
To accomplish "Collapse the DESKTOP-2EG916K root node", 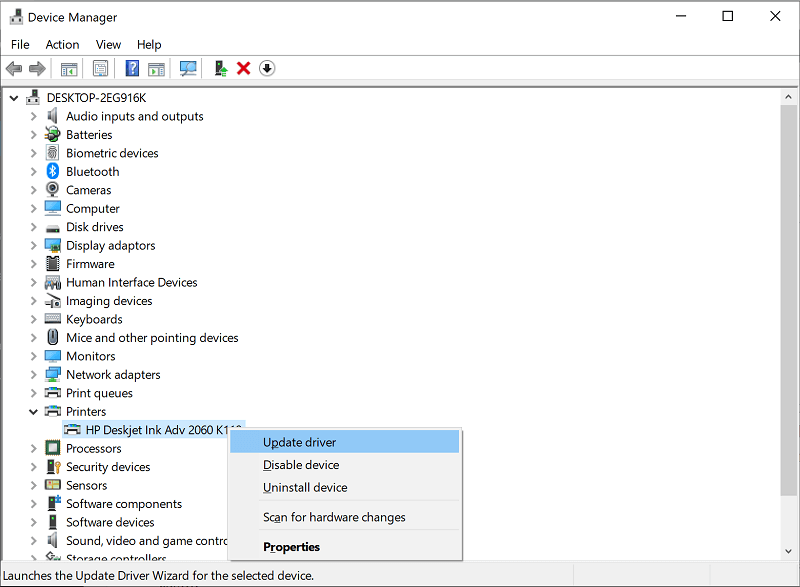I will [14, 98].
